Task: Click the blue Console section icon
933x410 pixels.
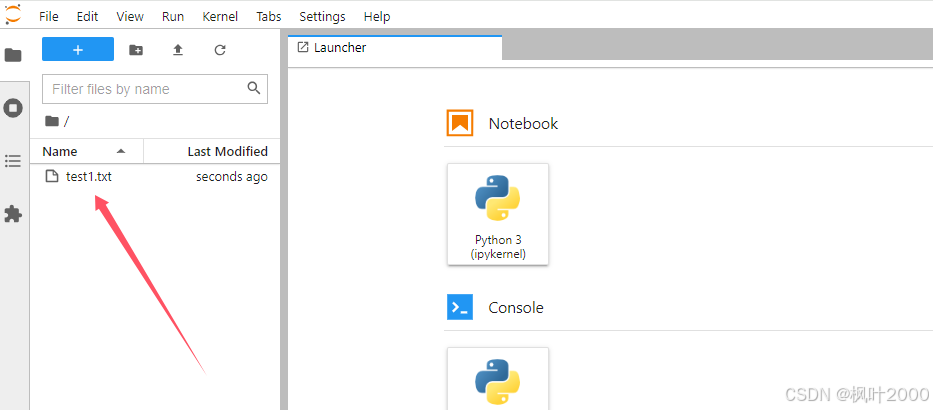Action: click(x=460, y=307)
